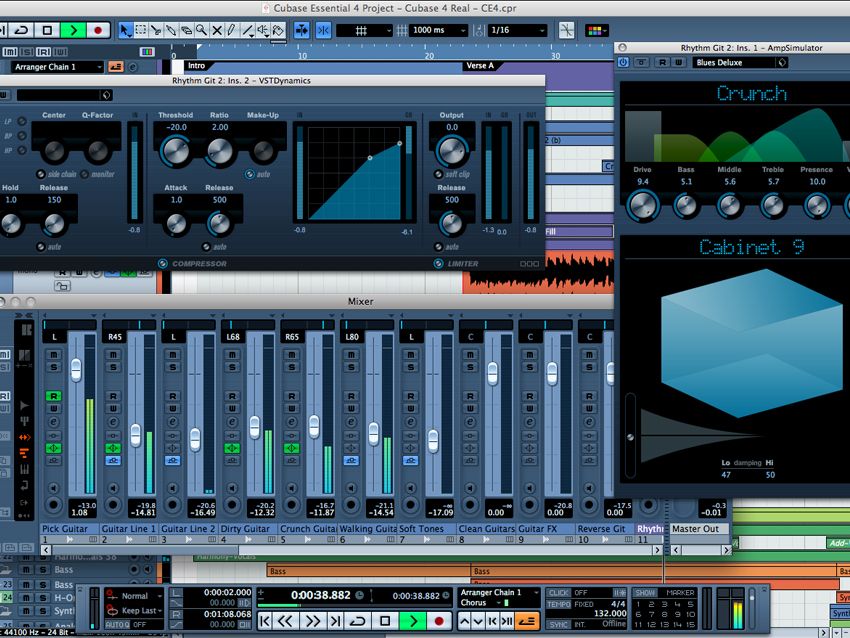Select the Glue tool in the toolbar
The height and width of the screenshot is (638, 850).
tap(171, 30)
